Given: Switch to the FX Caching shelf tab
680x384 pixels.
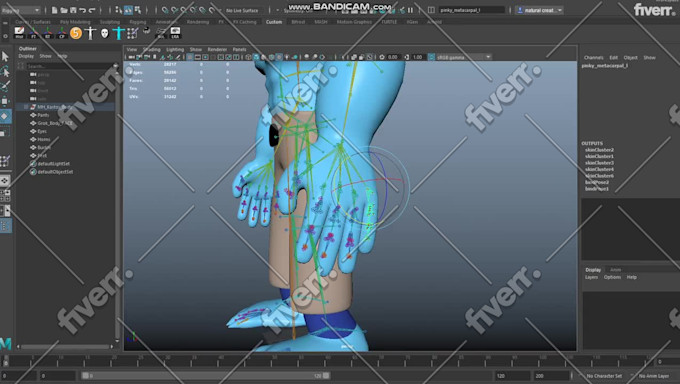Looking at the screenshot, I should (245, 22).
